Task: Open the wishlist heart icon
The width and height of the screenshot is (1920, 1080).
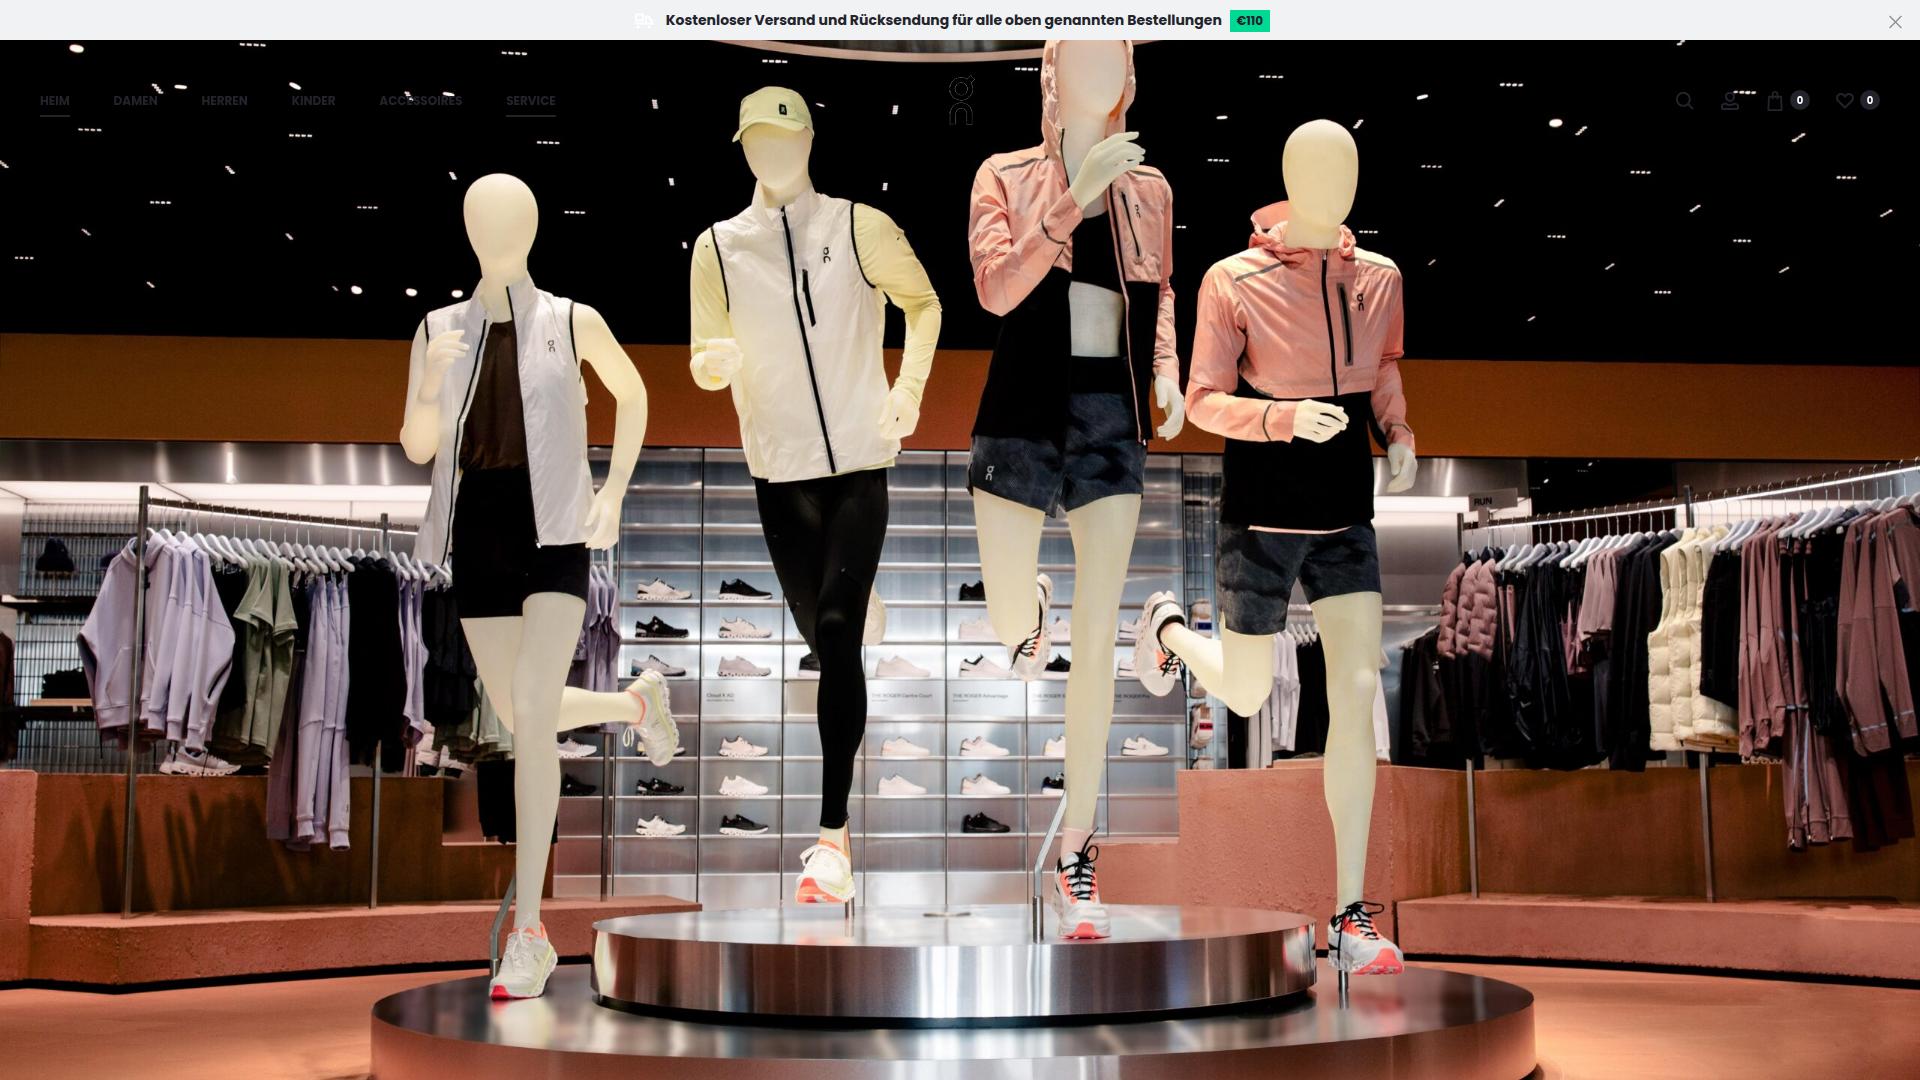Action: pos(1844,101)
